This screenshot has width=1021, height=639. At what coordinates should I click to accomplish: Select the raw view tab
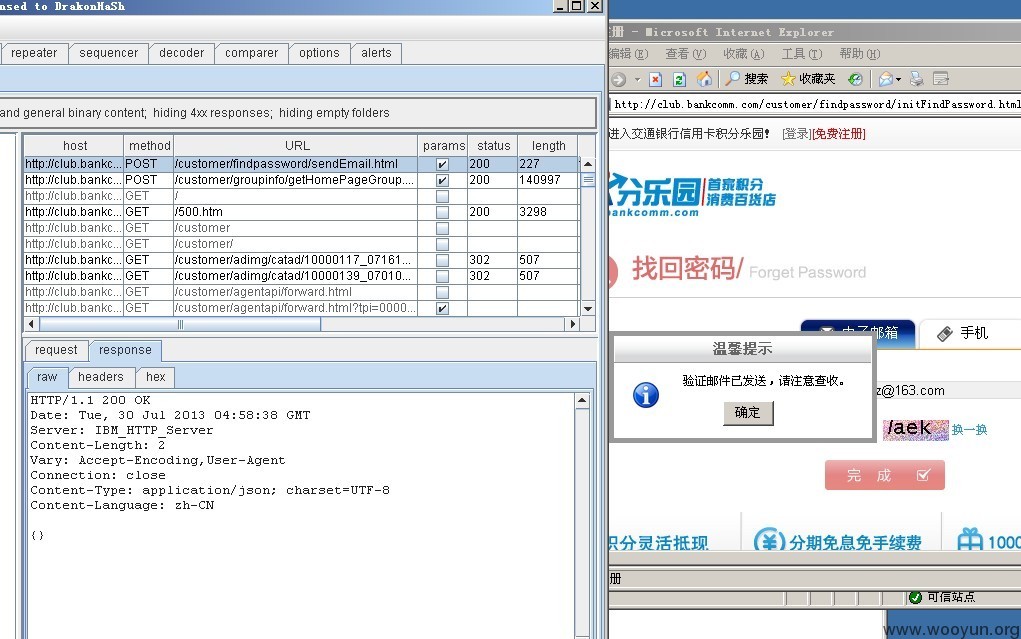(47, 377)
